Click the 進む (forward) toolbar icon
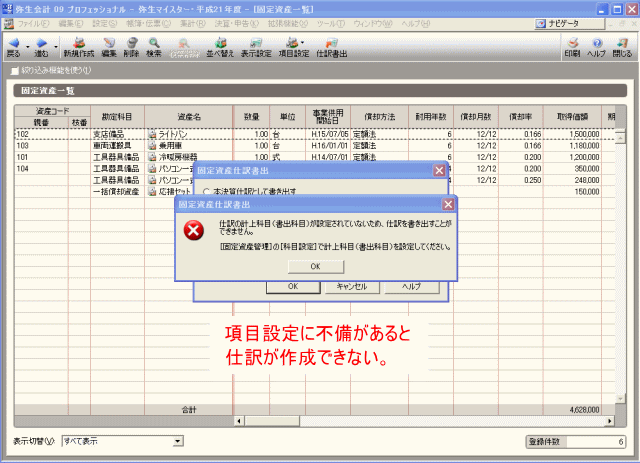640x463 pixels. point(41,47)
